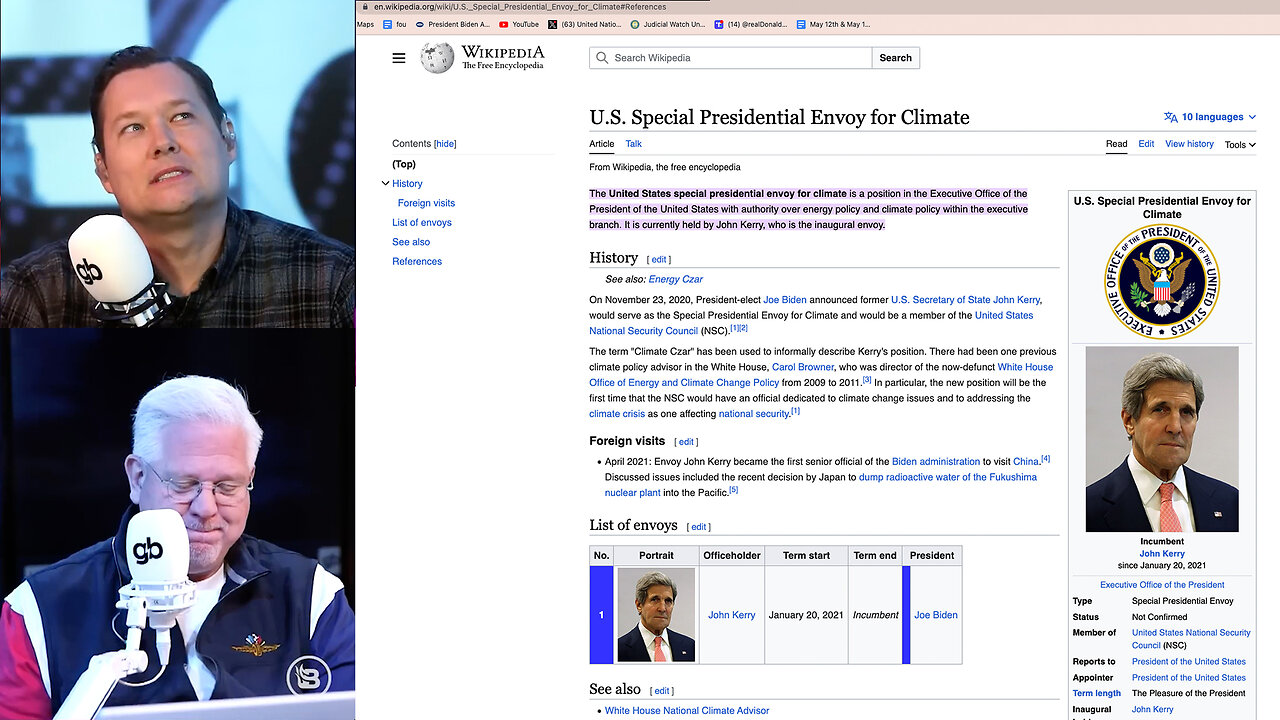This screenshot has height=720, width=1280.
Task: Click the Wikipedia globe logo
Action: (x=437, y=58)
